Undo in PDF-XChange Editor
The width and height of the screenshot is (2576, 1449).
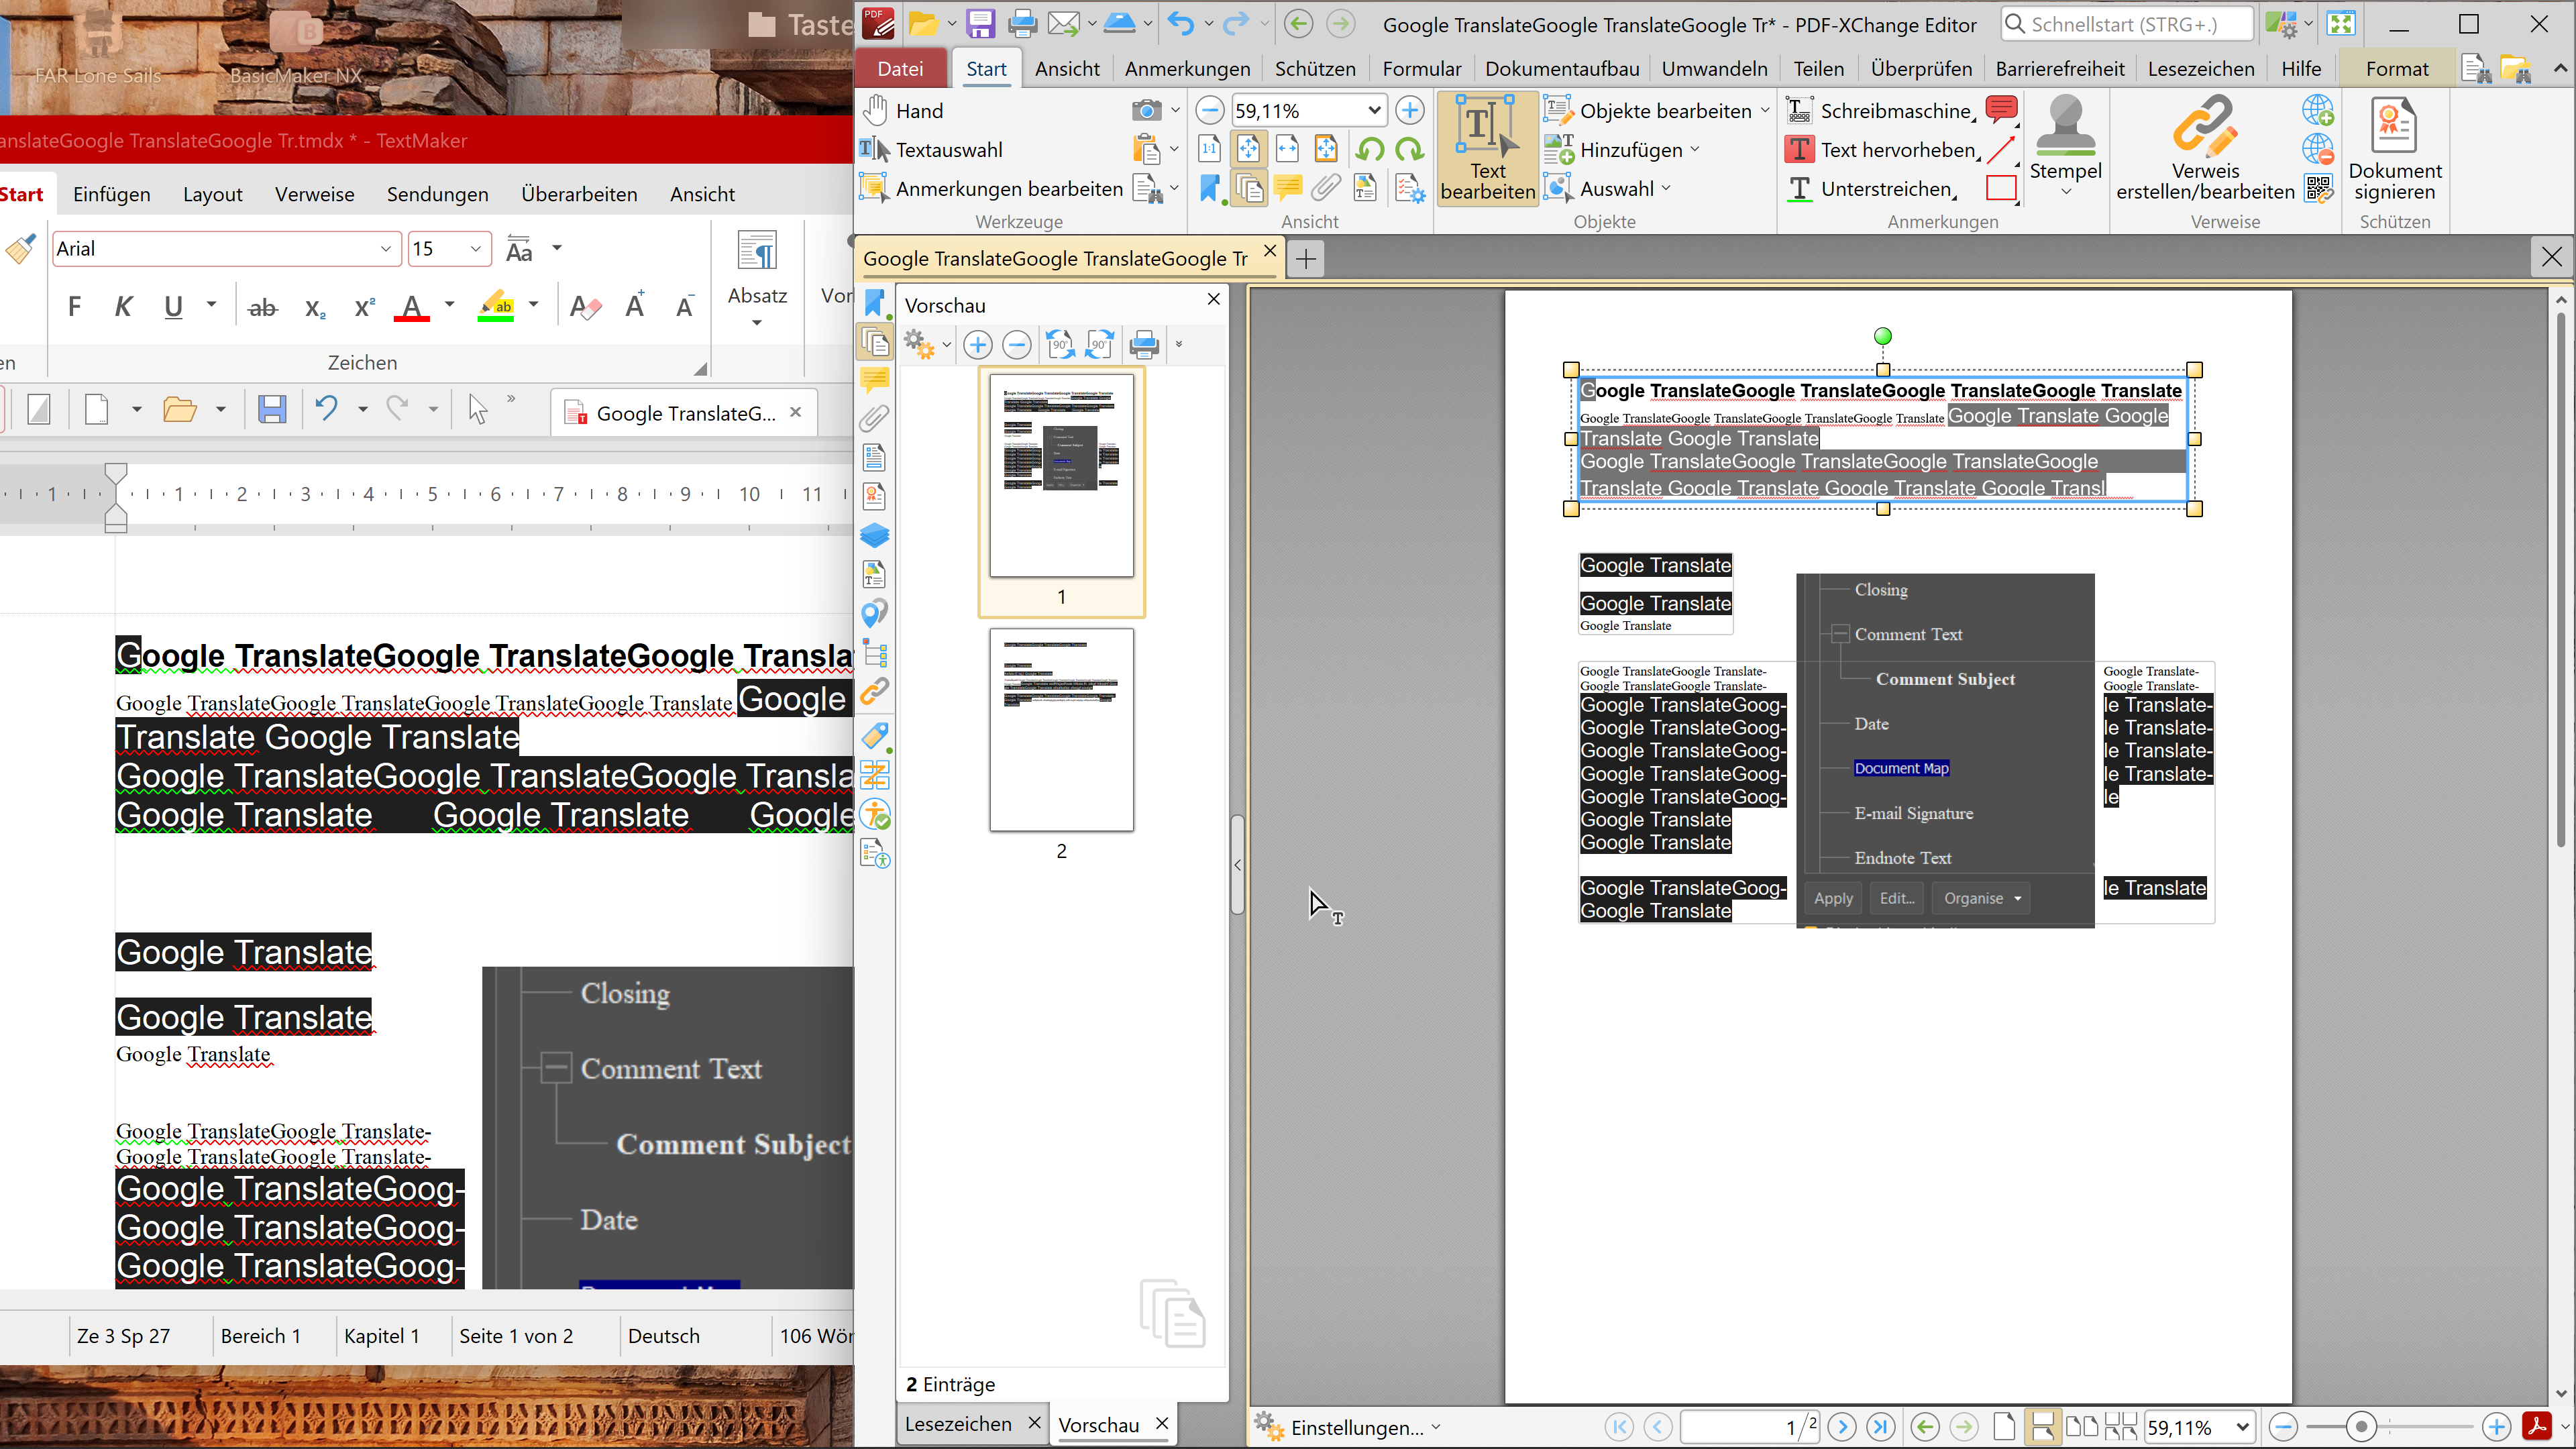pyautogui.click(x=1181, y=24)
